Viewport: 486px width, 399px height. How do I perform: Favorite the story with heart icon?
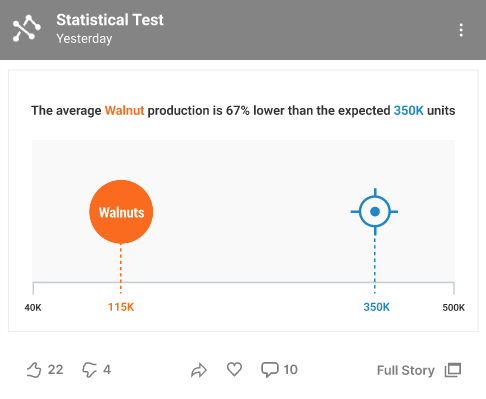click(x=234, y=369)
